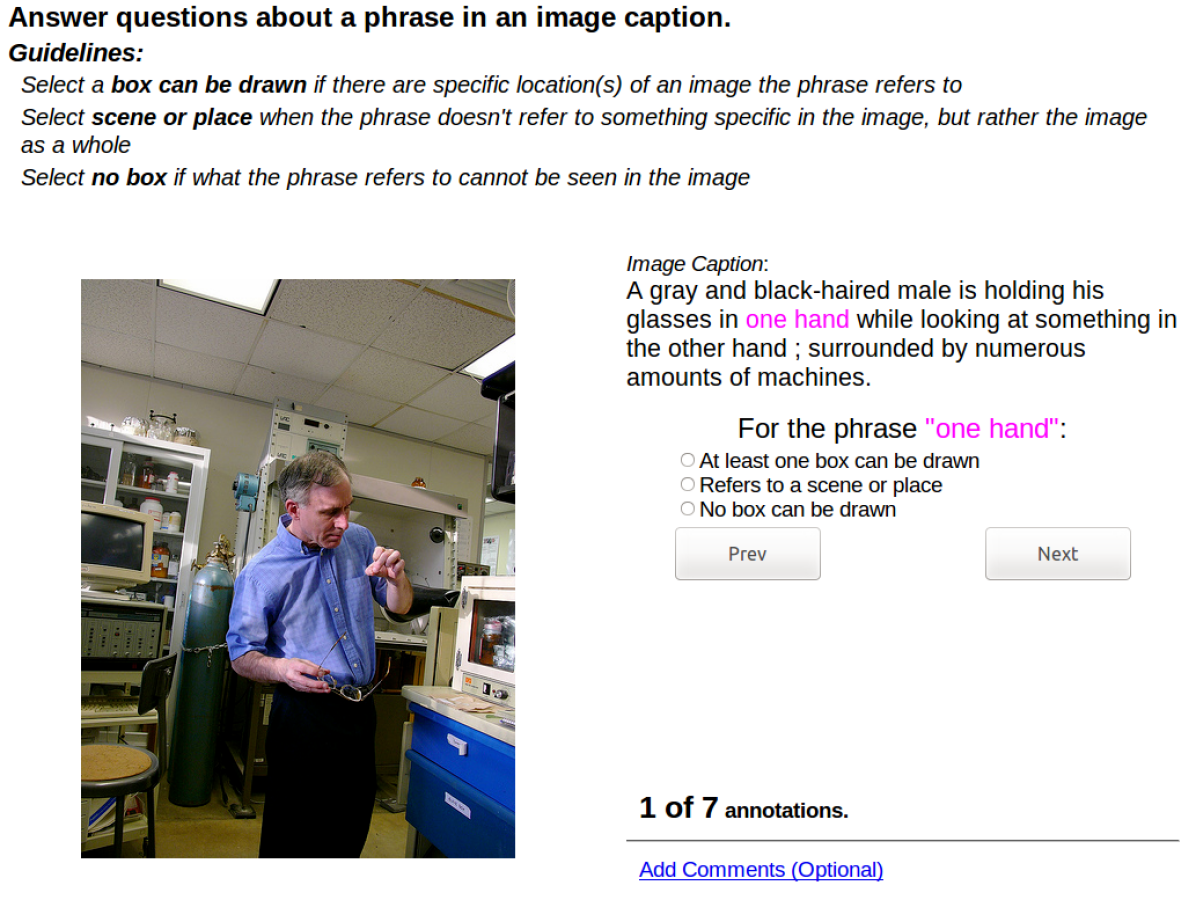Click the bold 'scene or place' guideline text
This screenshot has width=1196, height=900.
172,117
